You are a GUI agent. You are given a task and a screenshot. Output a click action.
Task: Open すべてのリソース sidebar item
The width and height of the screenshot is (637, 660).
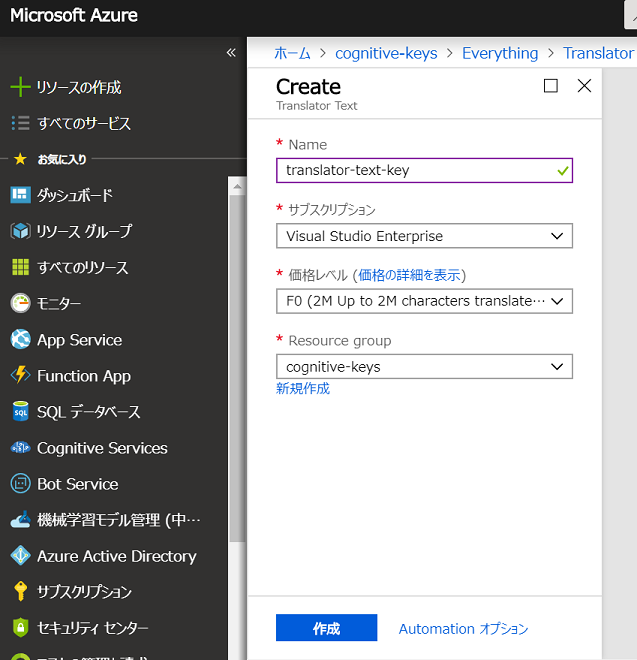[83, 267]
